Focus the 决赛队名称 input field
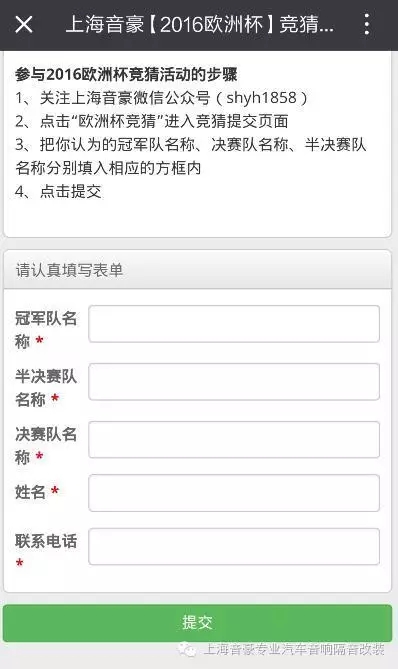Image resolution: width=398 pixels, height=669 pixels. coord(234,440)
